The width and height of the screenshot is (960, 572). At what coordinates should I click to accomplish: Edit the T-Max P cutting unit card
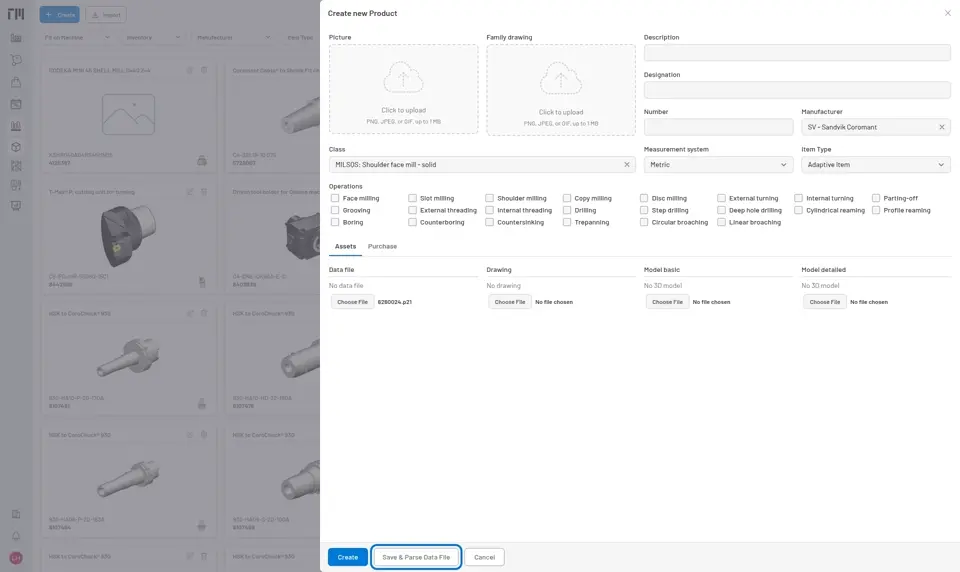[x=190, y=192]
